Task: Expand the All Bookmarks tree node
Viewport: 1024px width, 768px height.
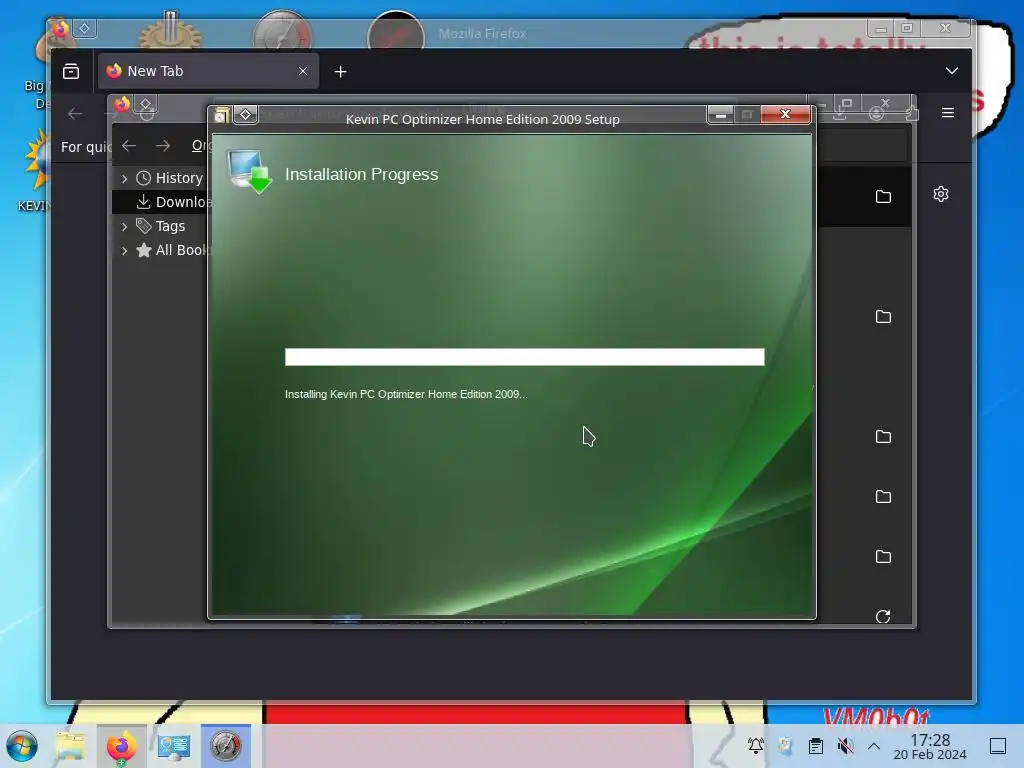Action: coord(124,250)
